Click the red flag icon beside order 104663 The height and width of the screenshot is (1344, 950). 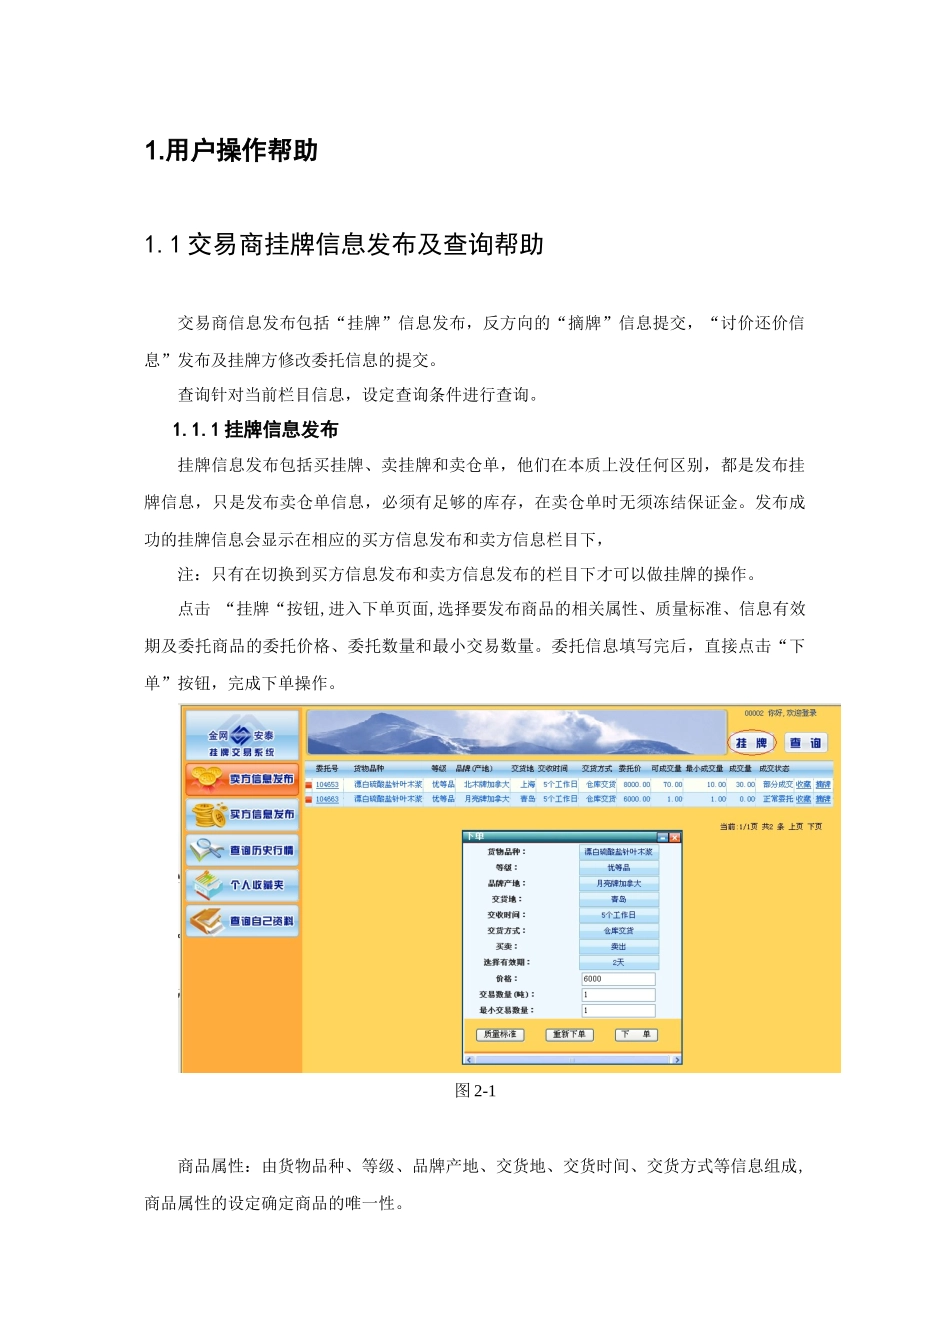tap(309, 799)
